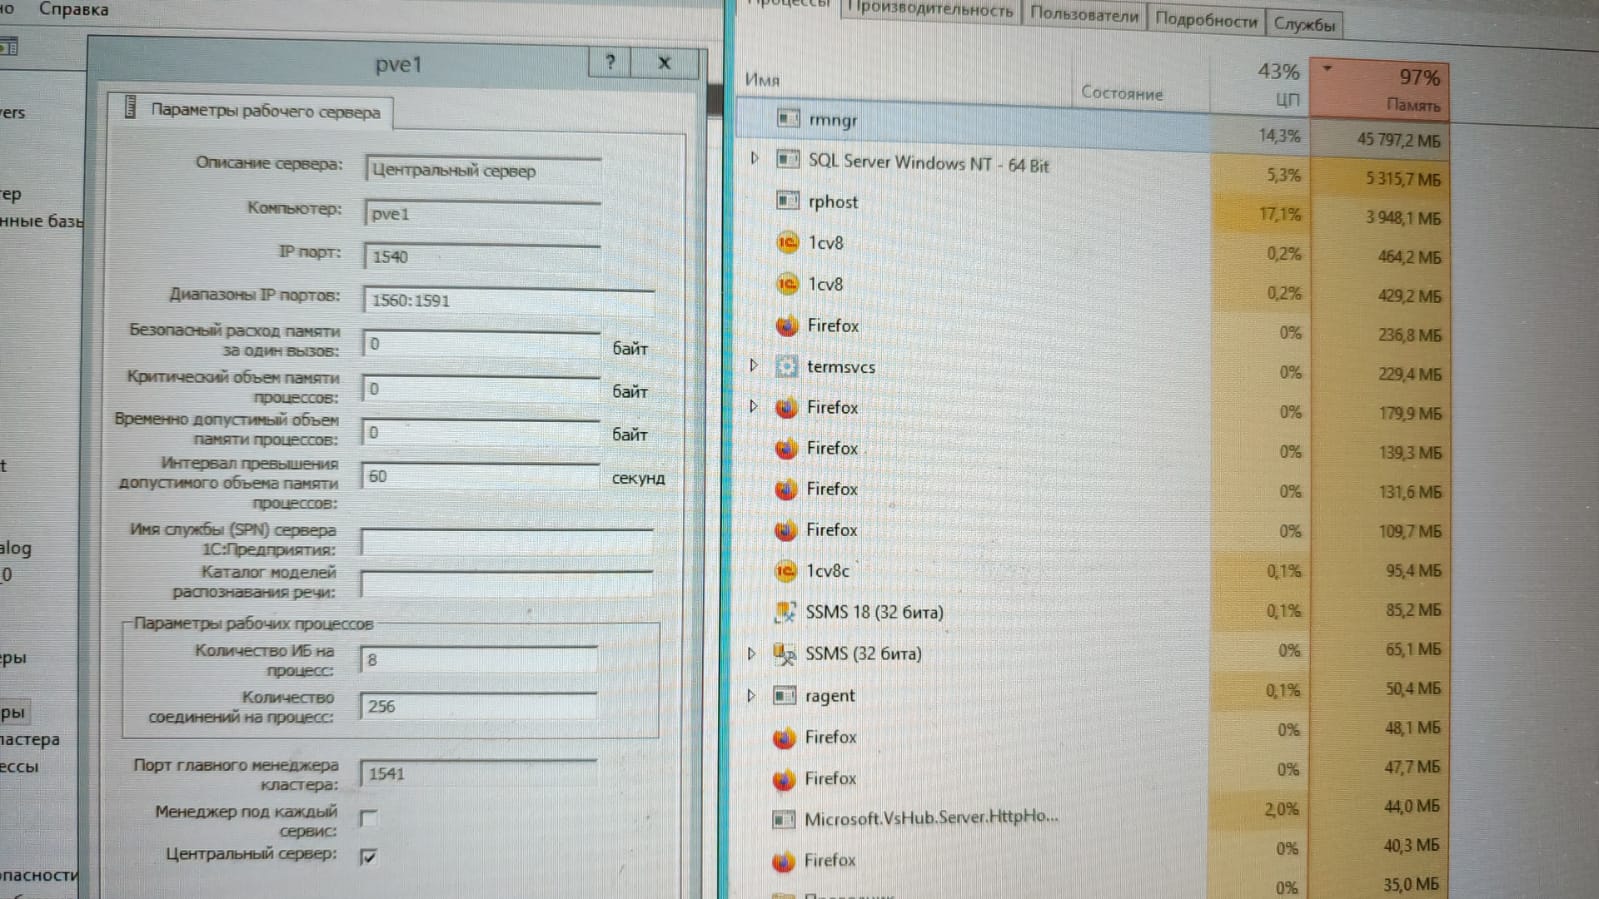Open the Службы tab

click(x=1304, y=24)
